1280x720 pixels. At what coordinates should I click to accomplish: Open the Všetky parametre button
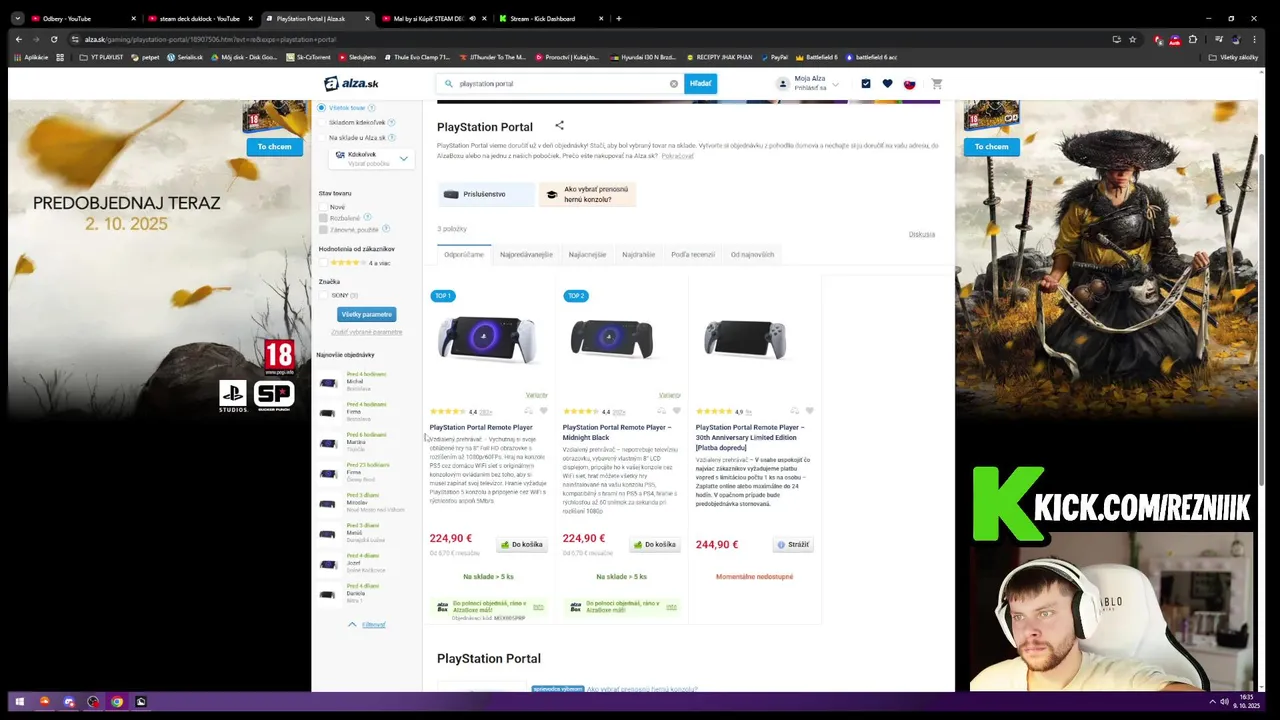[367, 314]
